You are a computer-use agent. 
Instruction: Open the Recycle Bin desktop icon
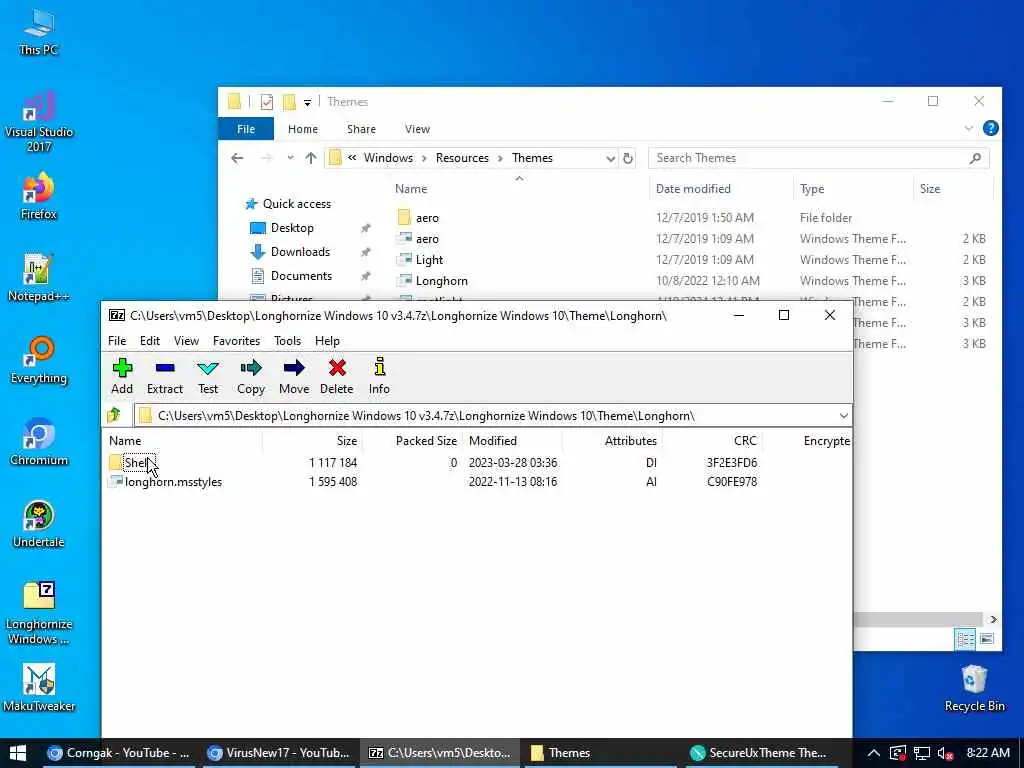974,688
